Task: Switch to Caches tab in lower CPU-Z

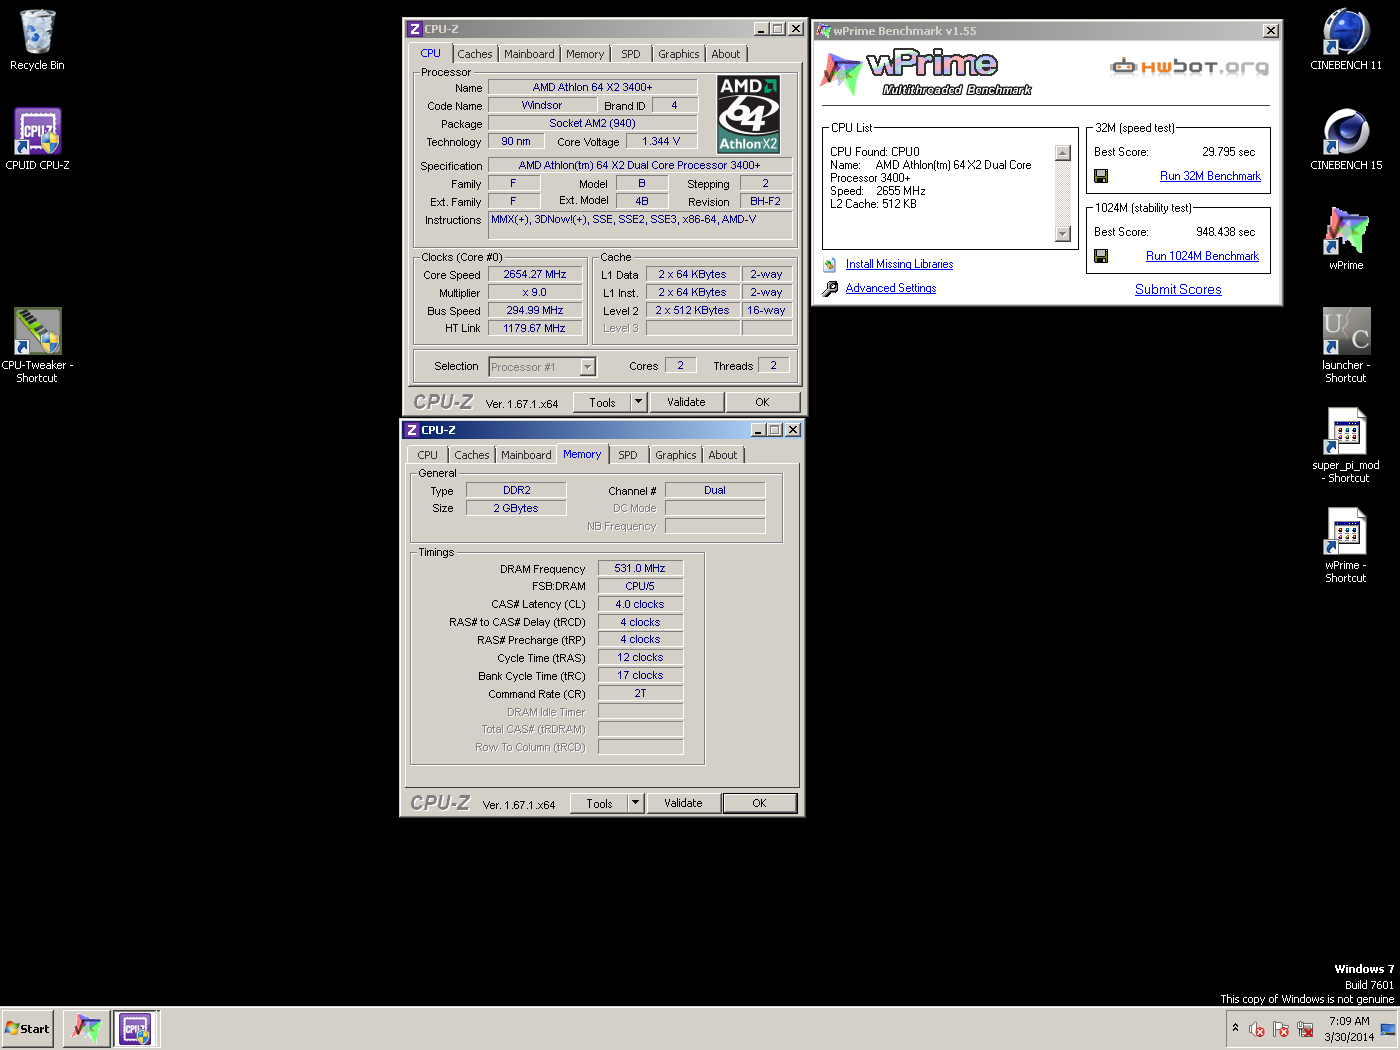Action: (472, 455)
